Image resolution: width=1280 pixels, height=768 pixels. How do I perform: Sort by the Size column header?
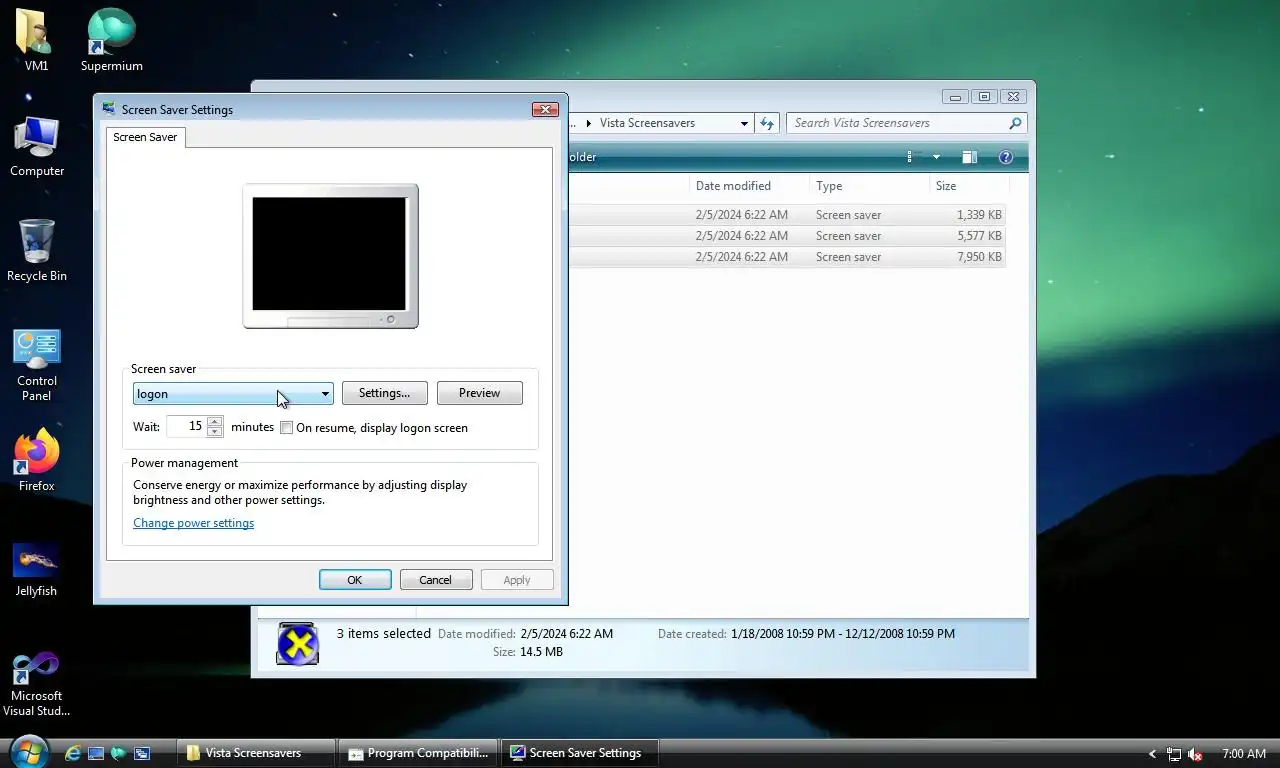point(968,186)
